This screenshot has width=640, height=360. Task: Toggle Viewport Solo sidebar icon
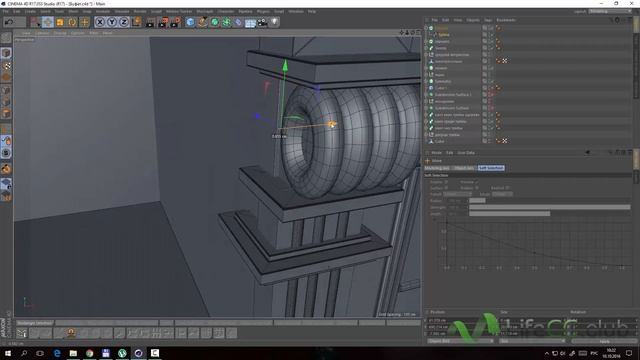6,153
